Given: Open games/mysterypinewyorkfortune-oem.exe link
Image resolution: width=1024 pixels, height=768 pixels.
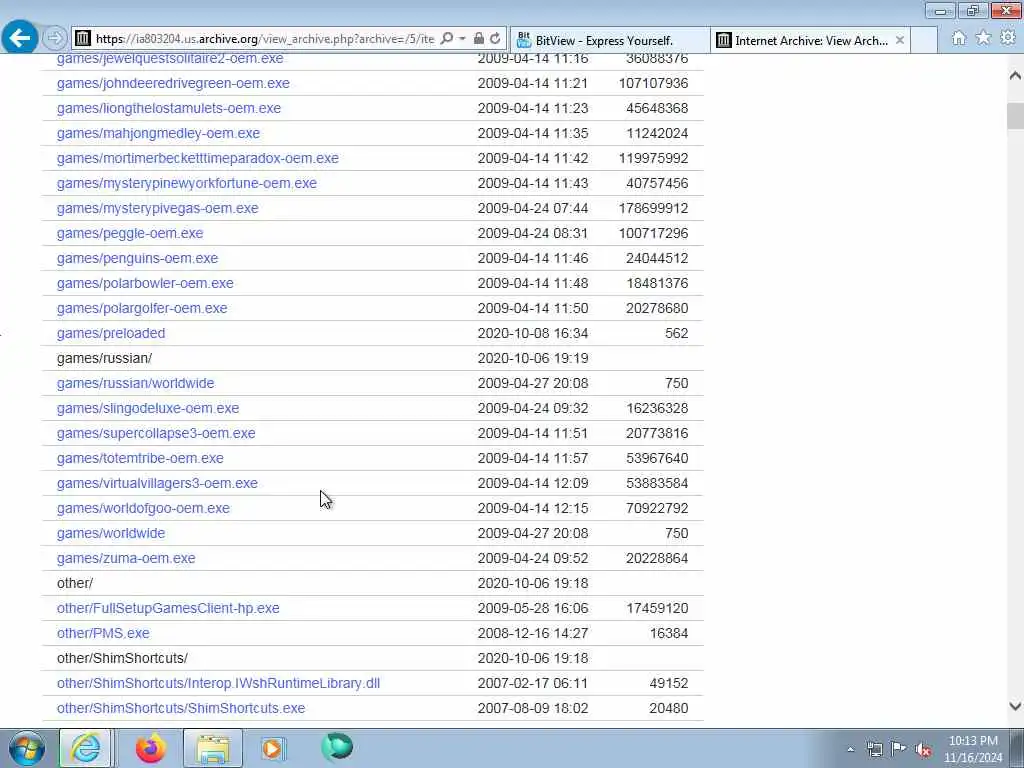Looking at the screenshot, I should tap(186, 184).
